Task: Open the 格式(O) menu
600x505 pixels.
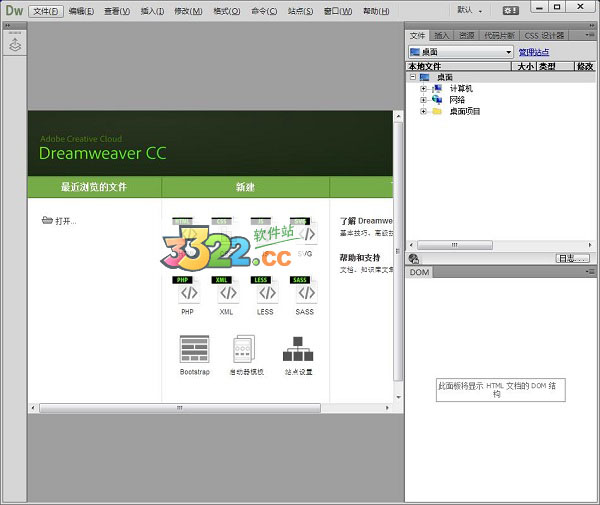Action: click(x=227, y=11)
